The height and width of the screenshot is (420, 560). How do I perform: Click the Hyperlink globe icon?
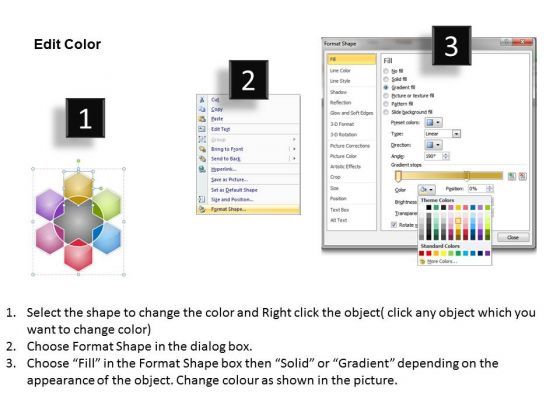point(202,169)
